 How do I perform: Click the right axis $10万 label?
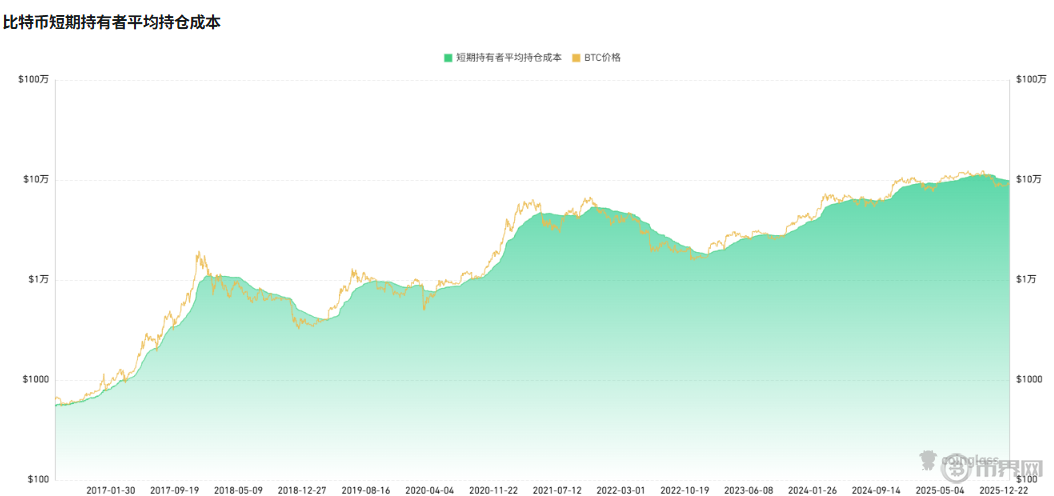tap(1030, 180)
